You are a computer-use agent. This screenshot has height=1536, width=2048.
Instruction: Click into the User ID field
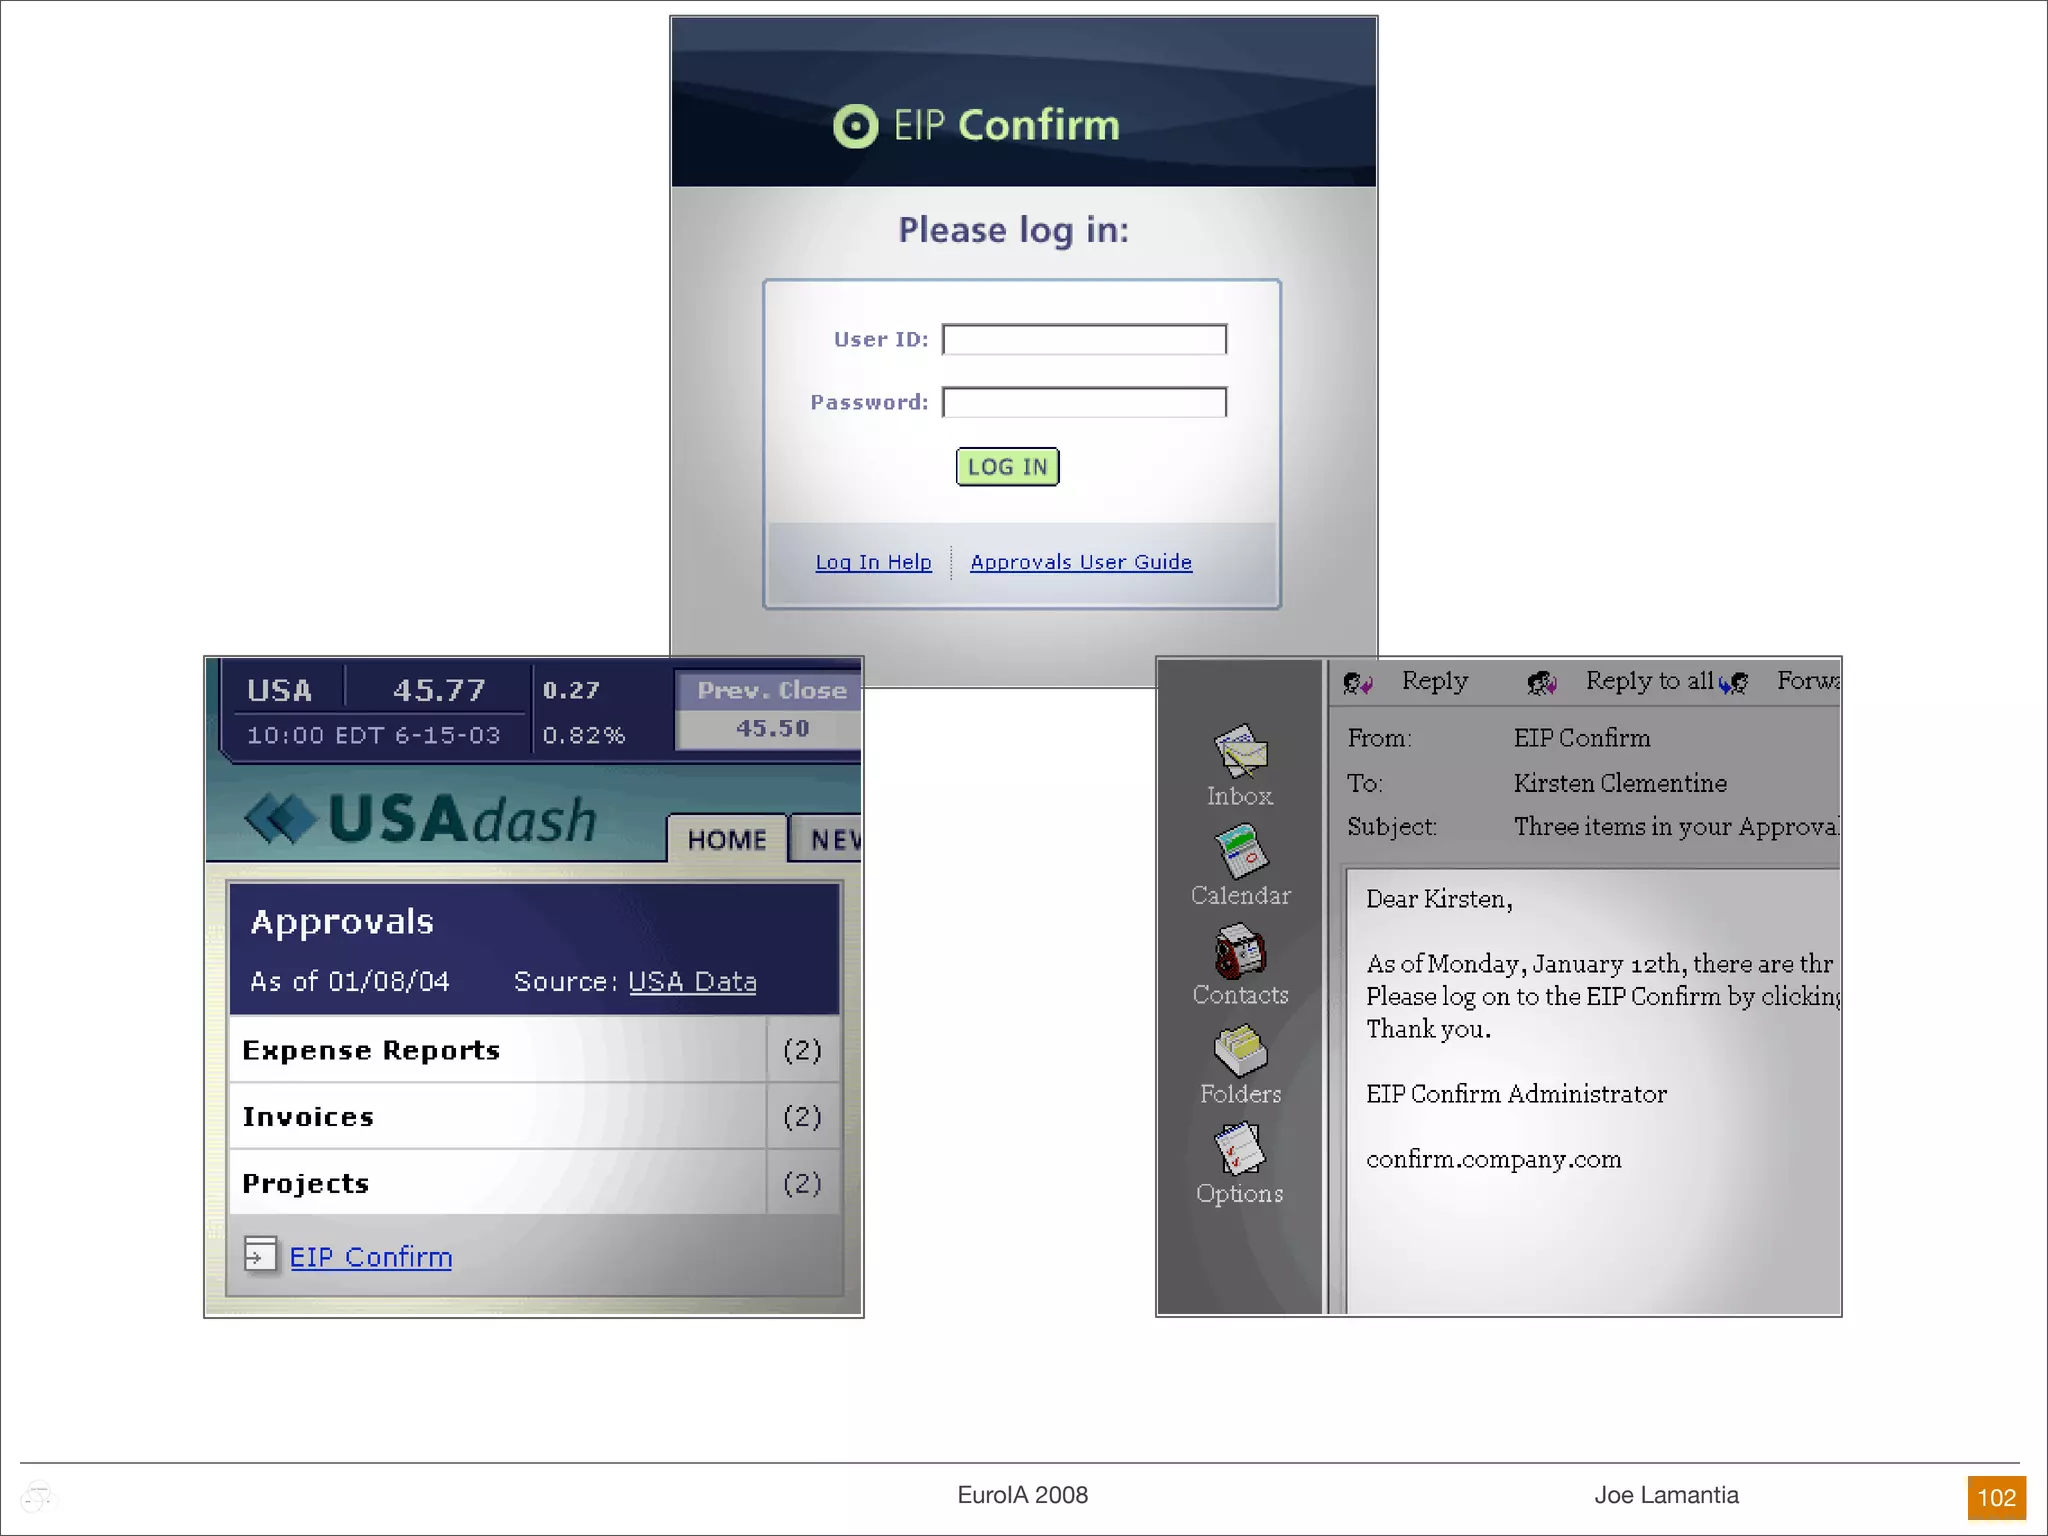click(1084, 340)
